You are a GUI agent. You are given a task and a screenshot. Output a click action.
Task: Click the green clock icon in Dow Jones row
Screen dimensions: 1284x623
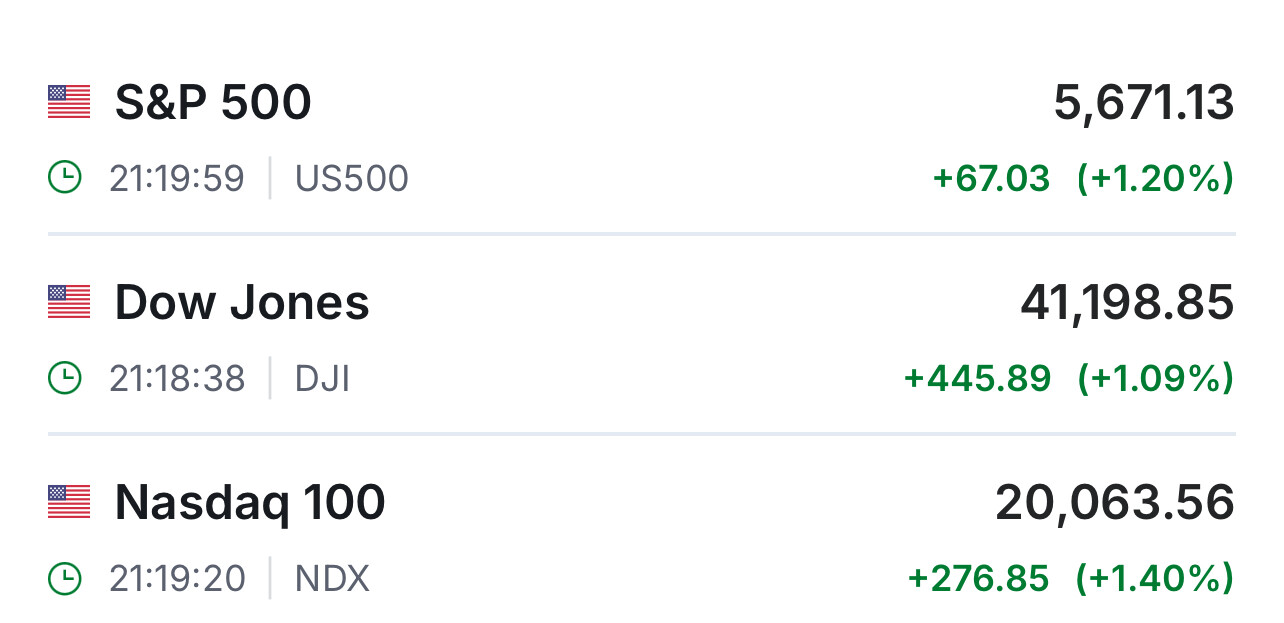[65, 378]
